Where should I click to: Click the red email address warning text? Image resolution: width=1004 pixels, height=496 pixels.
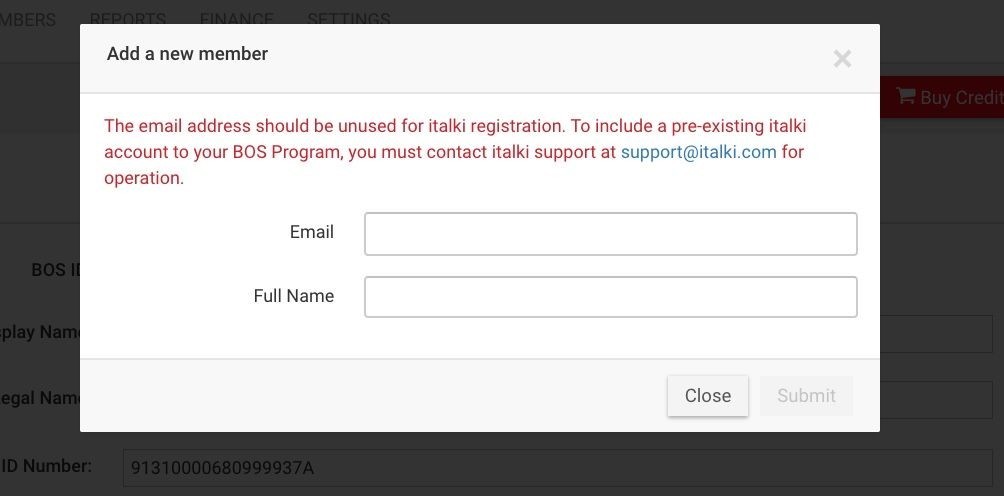tap(455, 152)
